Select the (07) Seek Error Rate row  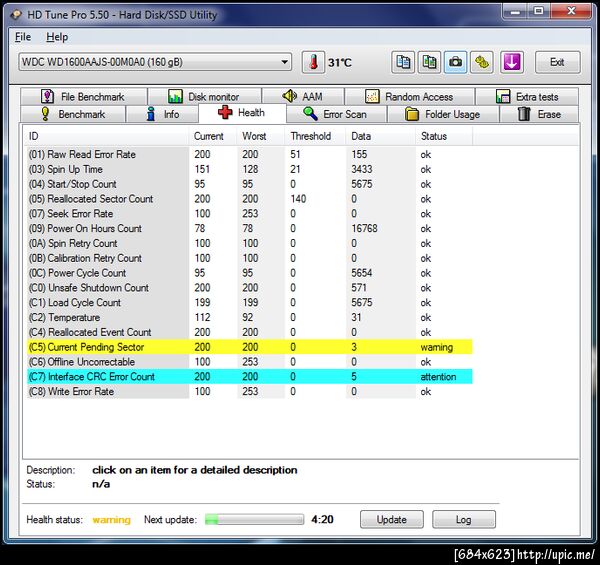pos(249,213)
